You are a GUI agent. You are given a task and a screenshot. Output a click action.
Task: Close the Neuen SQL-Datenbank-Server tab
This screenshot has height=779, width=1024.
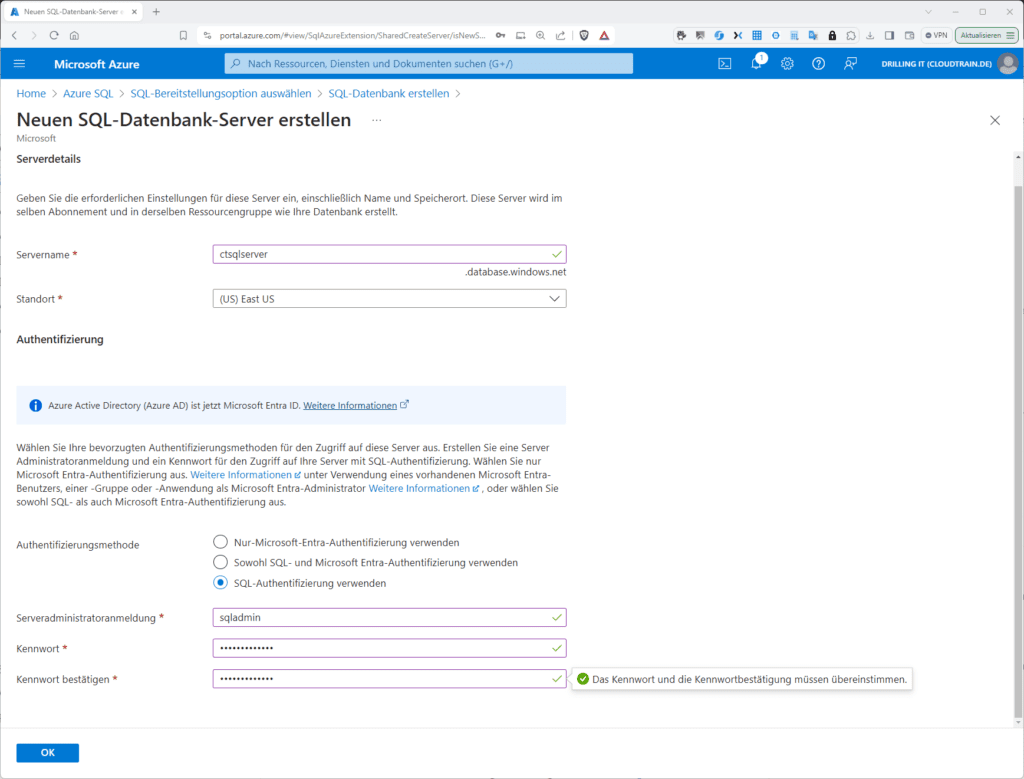pyautogui.click(x=134, y=12)
